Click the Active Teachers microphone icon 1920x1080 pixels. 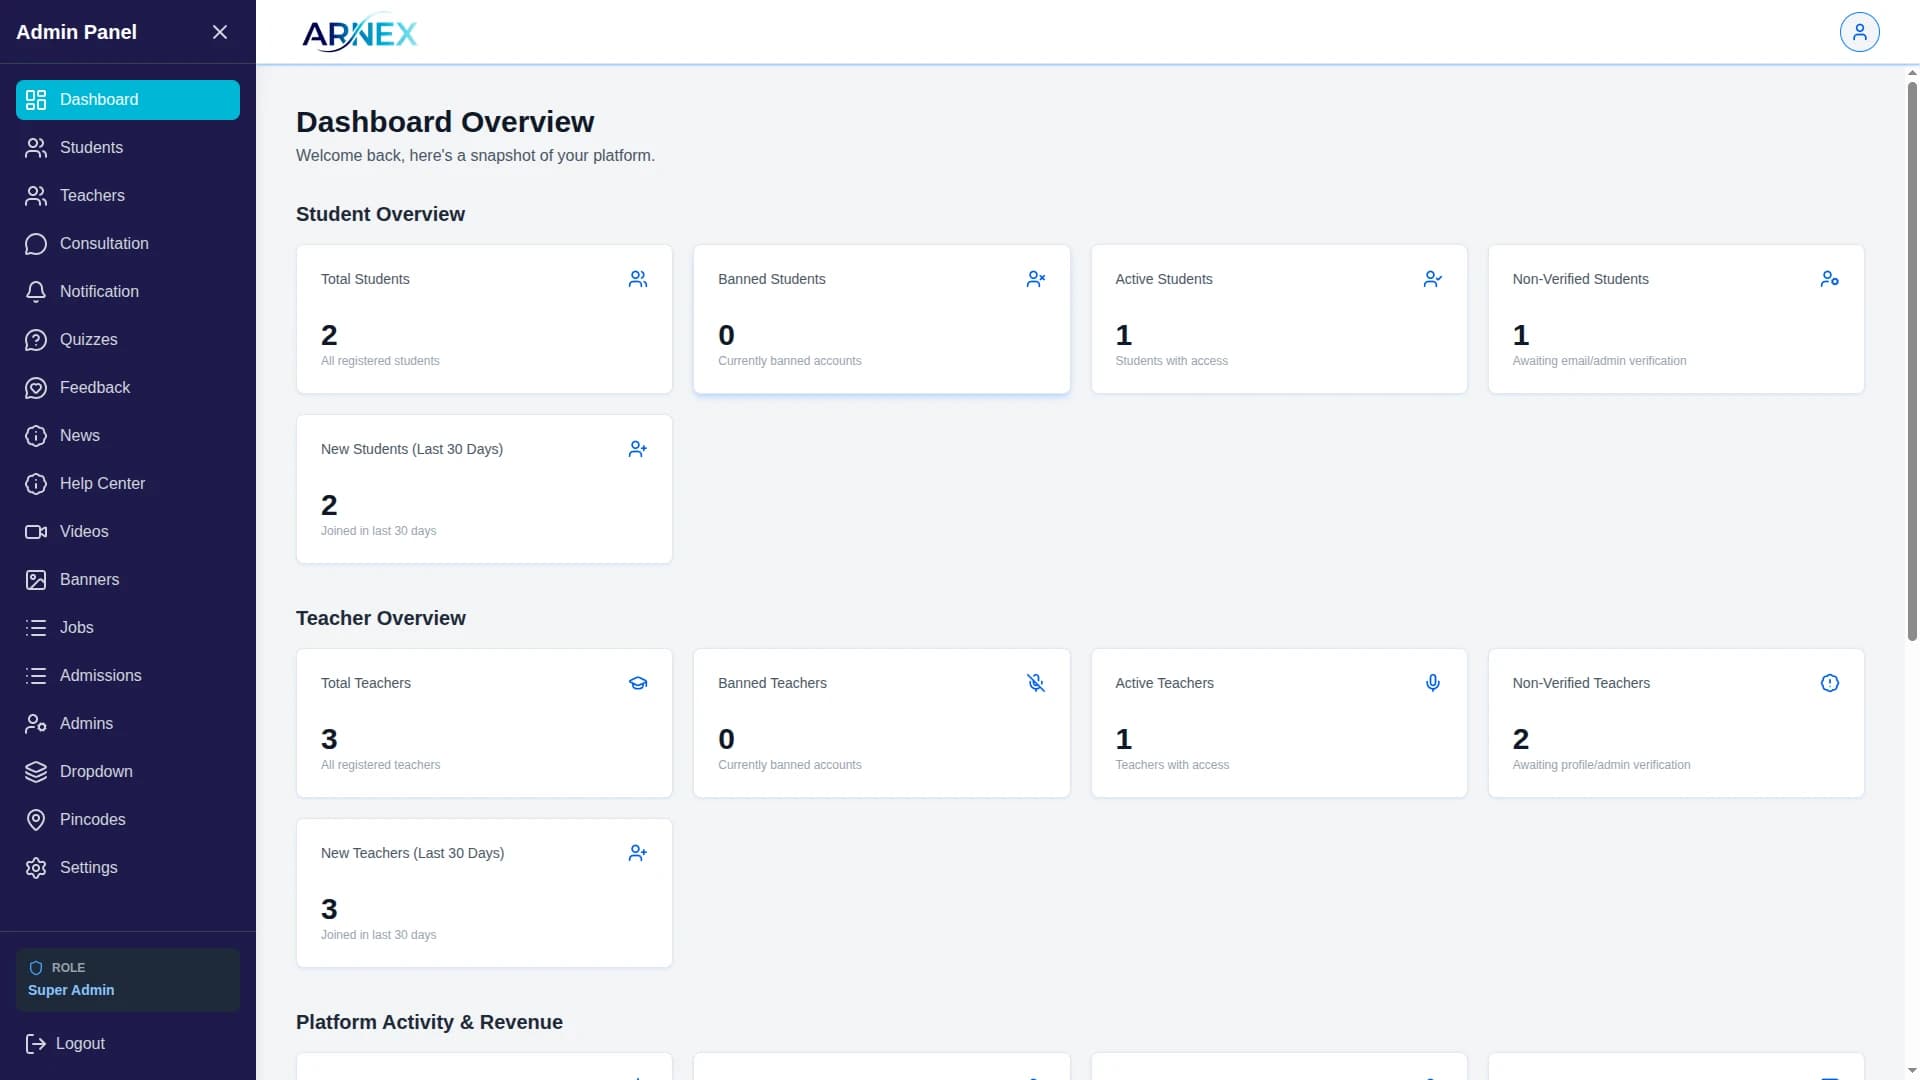(x=1432, y=683)
